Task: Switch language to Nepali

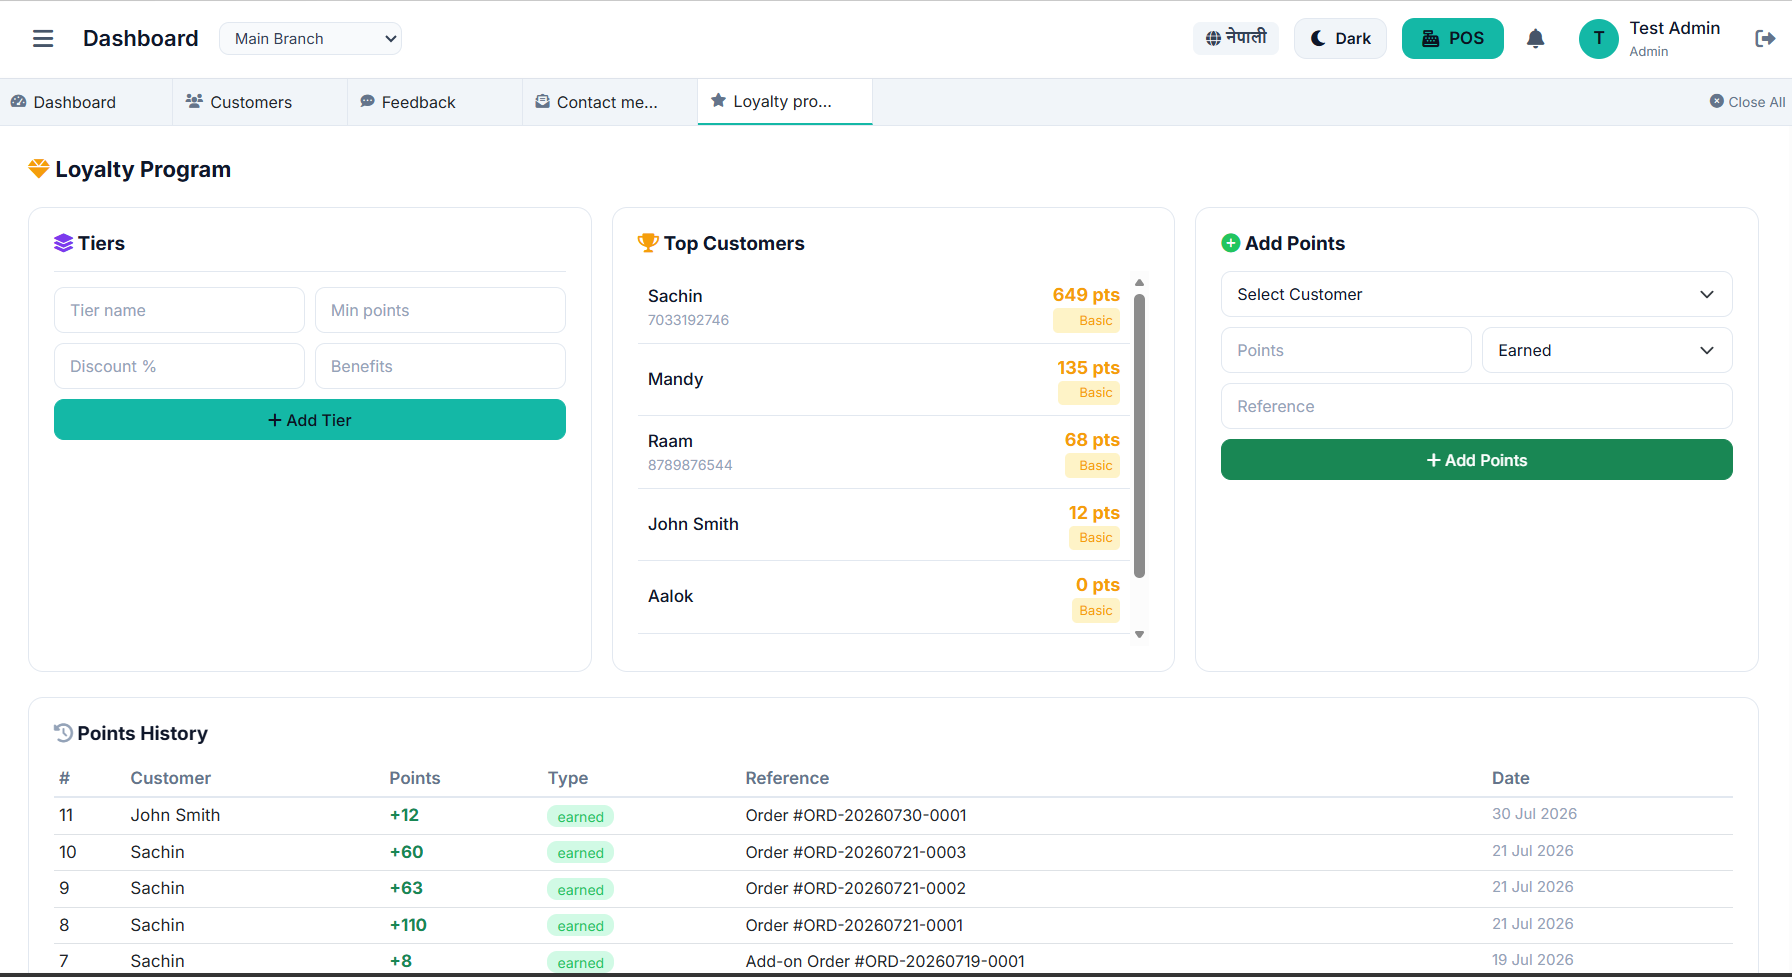Action: click(x=1236, y=38)
